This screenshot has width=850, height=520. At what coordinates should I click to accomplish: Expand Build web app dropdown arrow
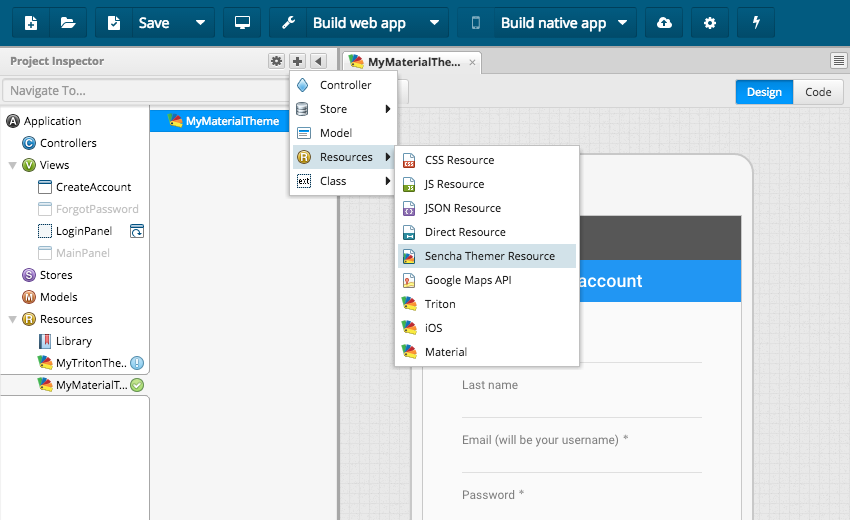[434, 23]
